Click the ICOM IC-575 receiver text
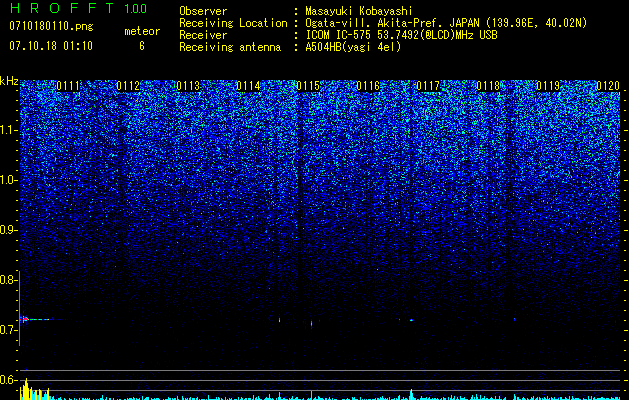Screen dimensions: 629x400 pyautogui.click(x=401, y=35)
